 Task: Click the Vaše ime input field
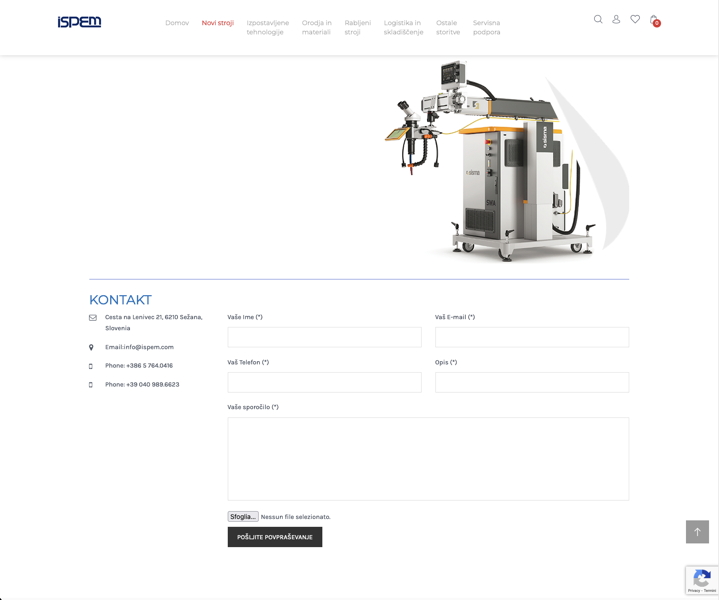click(324, 337)
